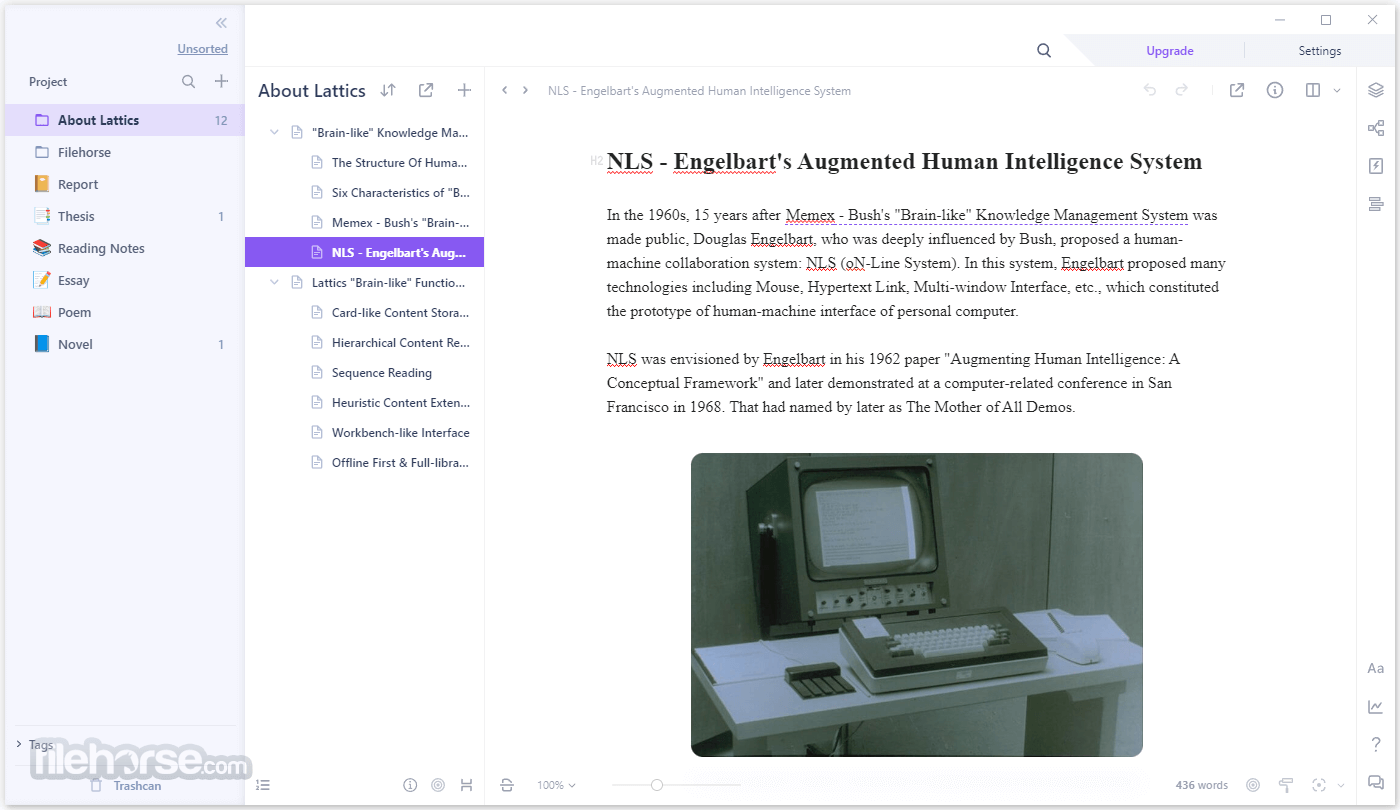Open font settings with the Aa icon
This screenshot has height=810, width=1400.
pyautogui.click(x=1376, y=668)
